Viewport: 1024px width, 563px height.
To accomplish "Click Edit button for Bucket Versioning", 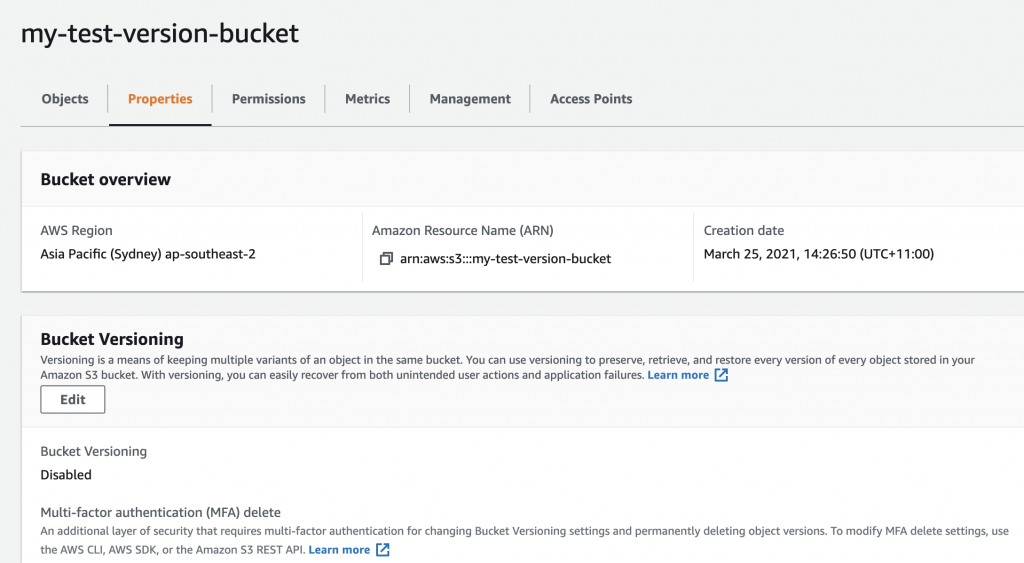I will coord(72,399).
